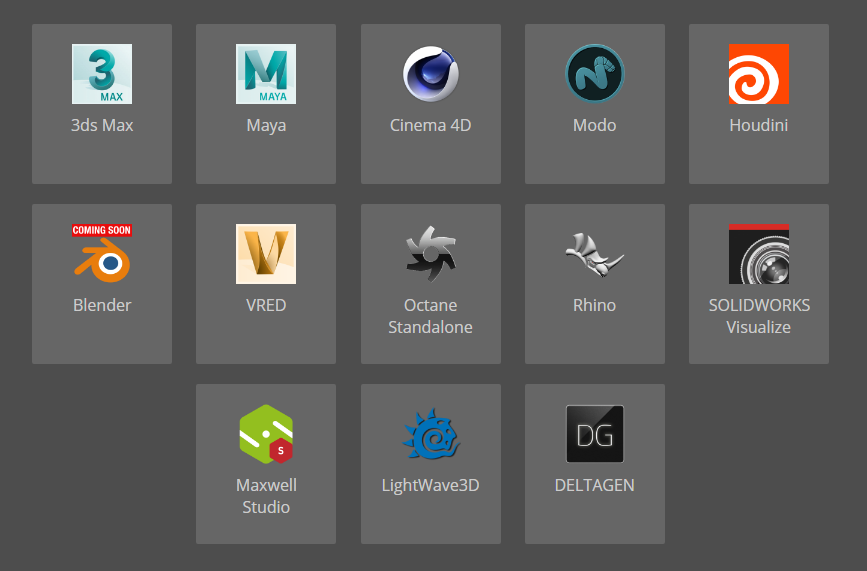The width and height of the screenshot is (867, 571).
Task: Select the Maya application icon
Action: [266, 74]
